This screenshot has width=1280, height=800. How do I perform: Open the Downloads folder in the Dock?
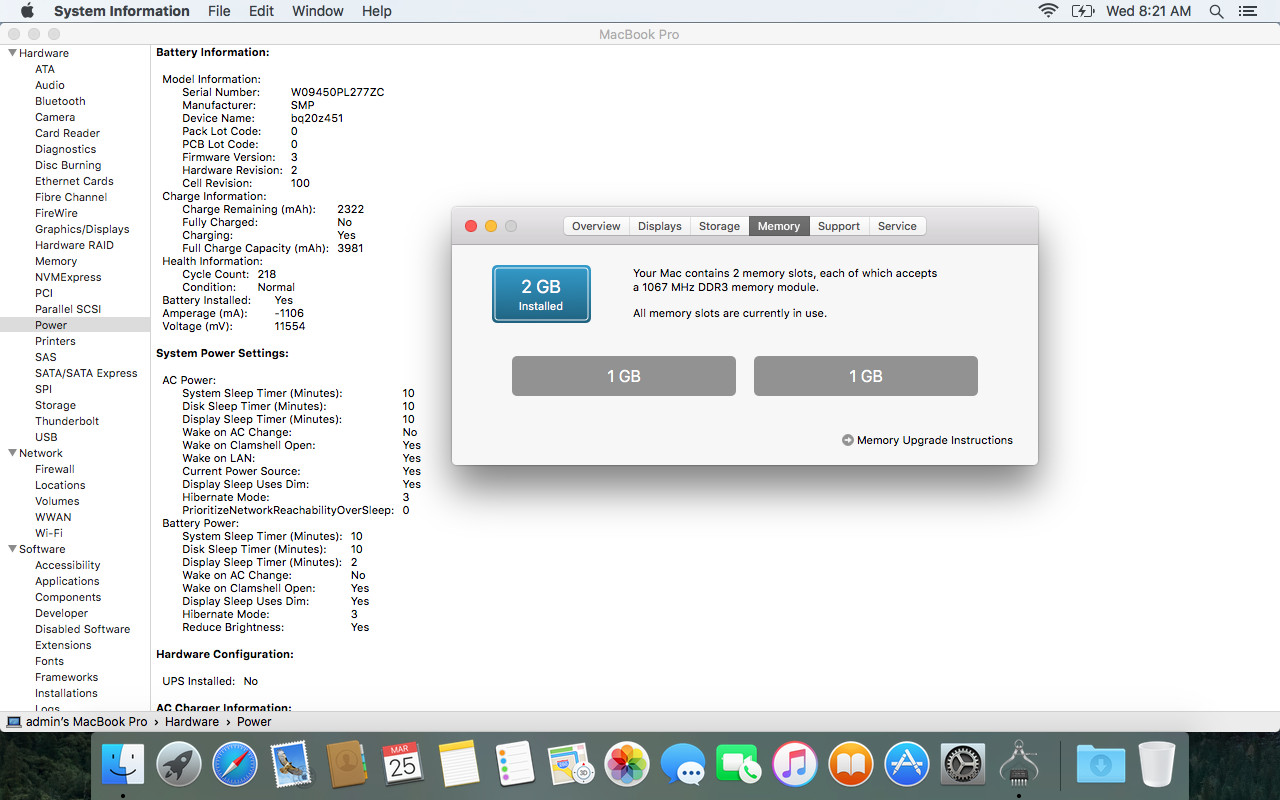click(x=1101, y=765)
